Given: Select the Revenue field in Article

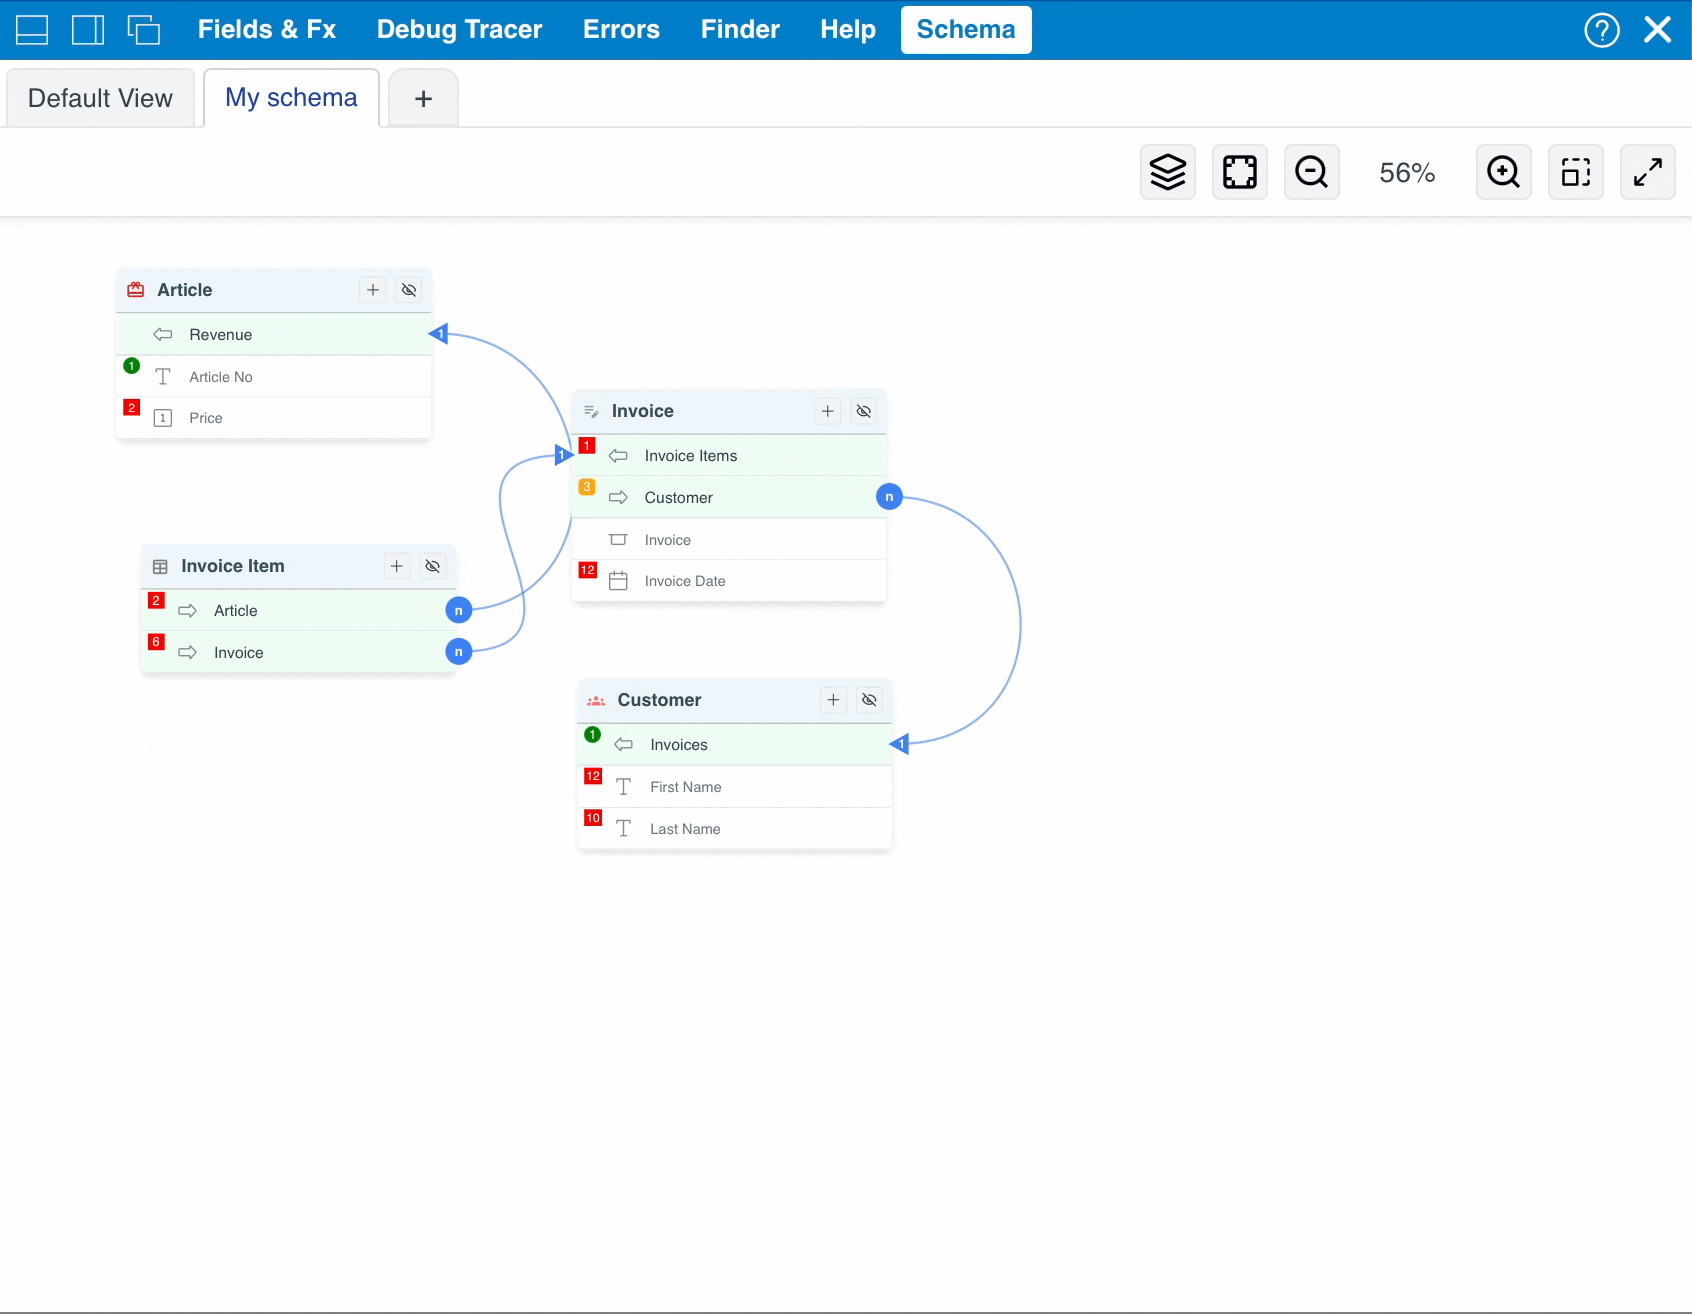Looking at the screenshot, I should (x=274, y=334).
